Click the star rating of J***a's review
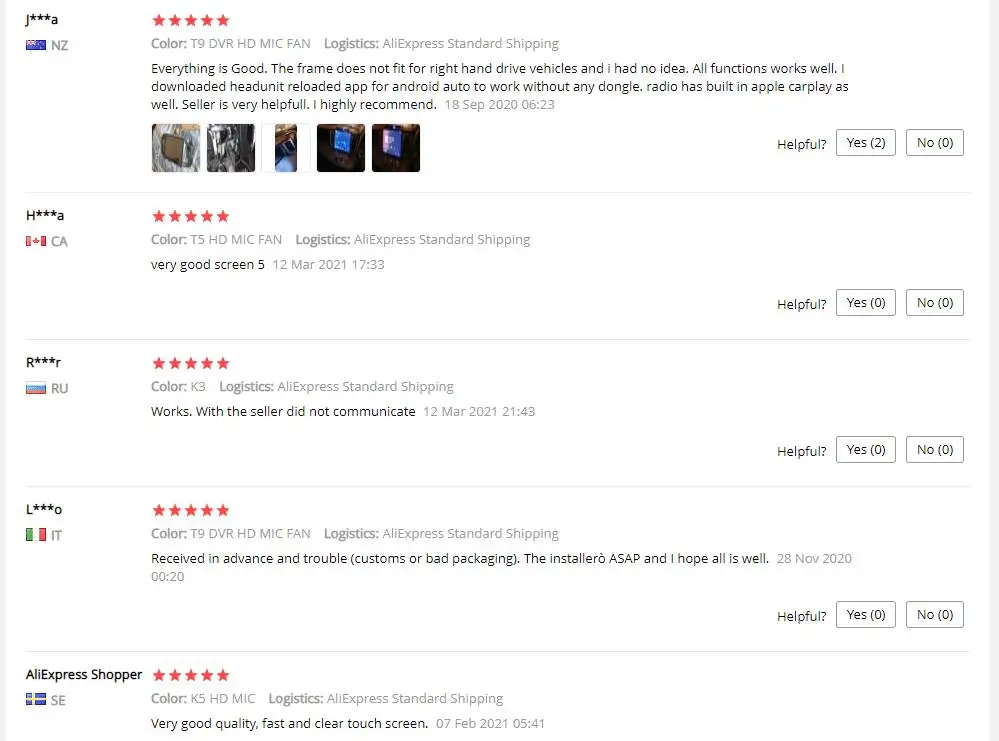This screenshot has width=999, height=741. [x=190, y=20]
